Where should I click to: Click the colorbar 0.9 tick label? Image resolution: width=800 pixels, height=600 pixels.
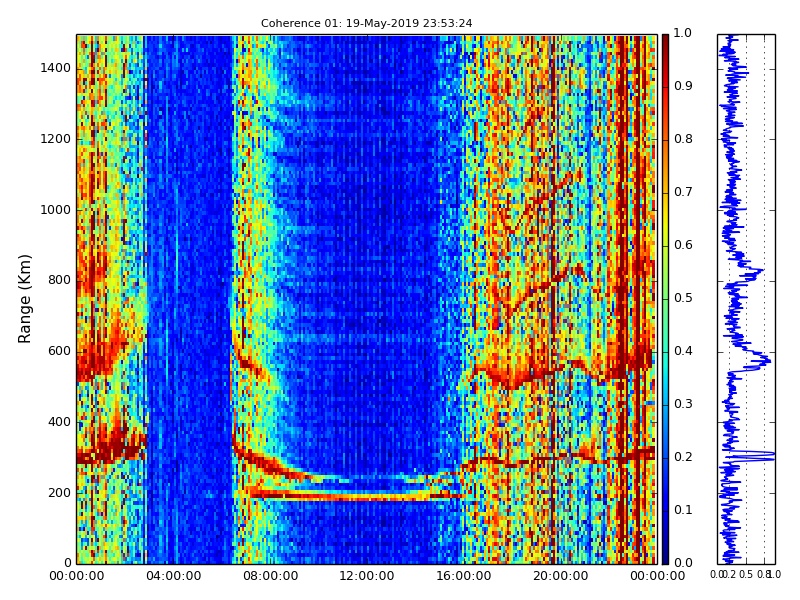[683, 86]
